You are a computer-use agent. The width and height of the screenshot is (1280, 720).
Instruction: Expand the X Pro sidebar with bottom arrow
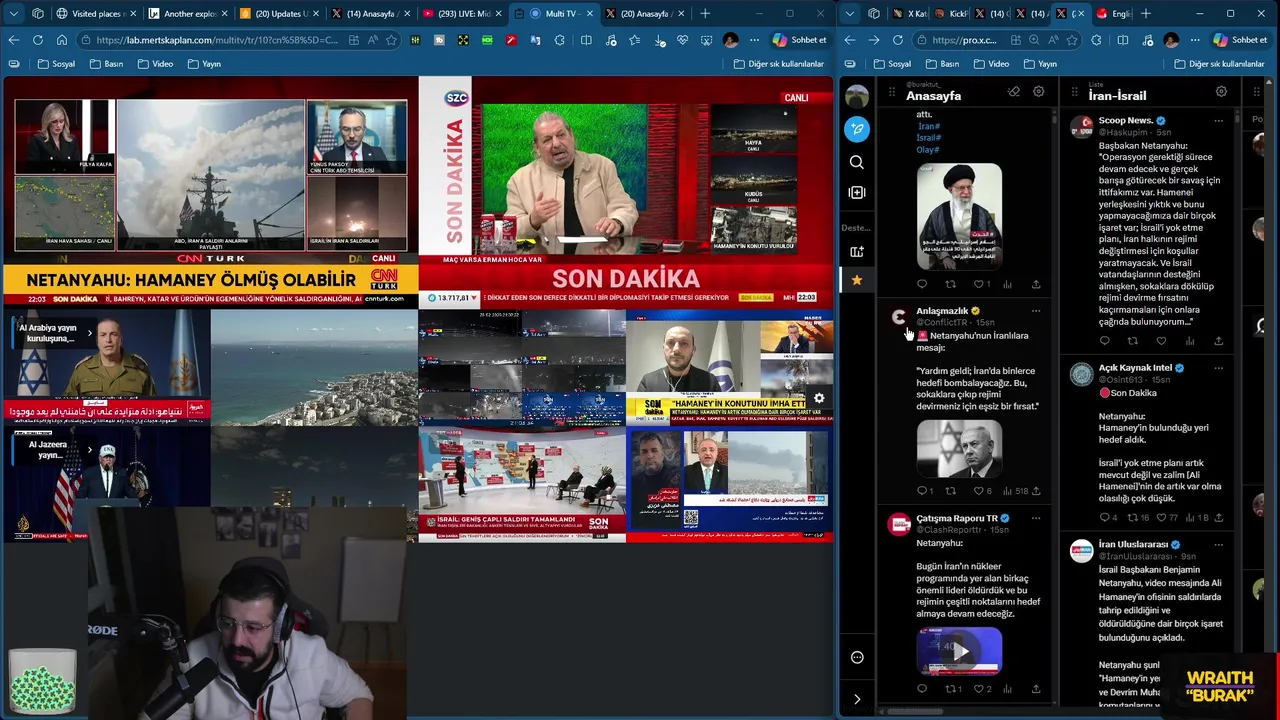(857, 699)
